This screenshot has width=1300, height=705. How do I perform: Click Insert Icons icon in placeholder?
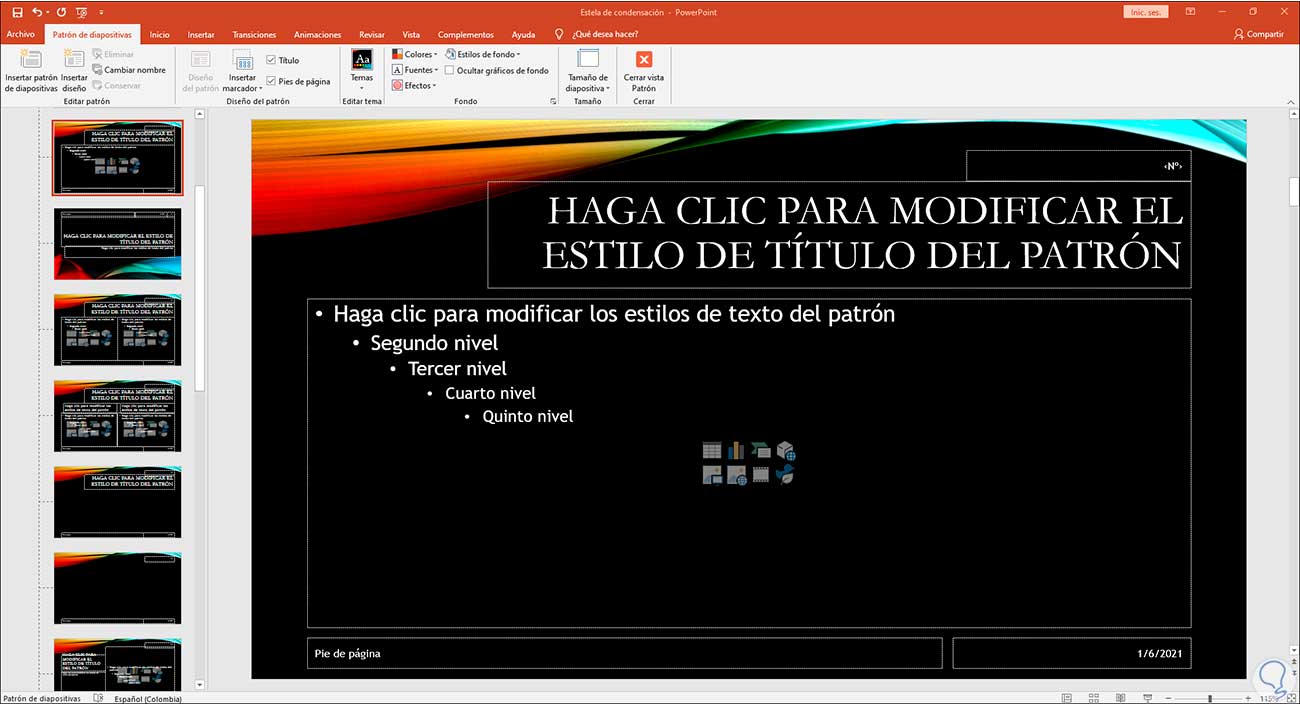pyautogui.click(x=786, y=475)
